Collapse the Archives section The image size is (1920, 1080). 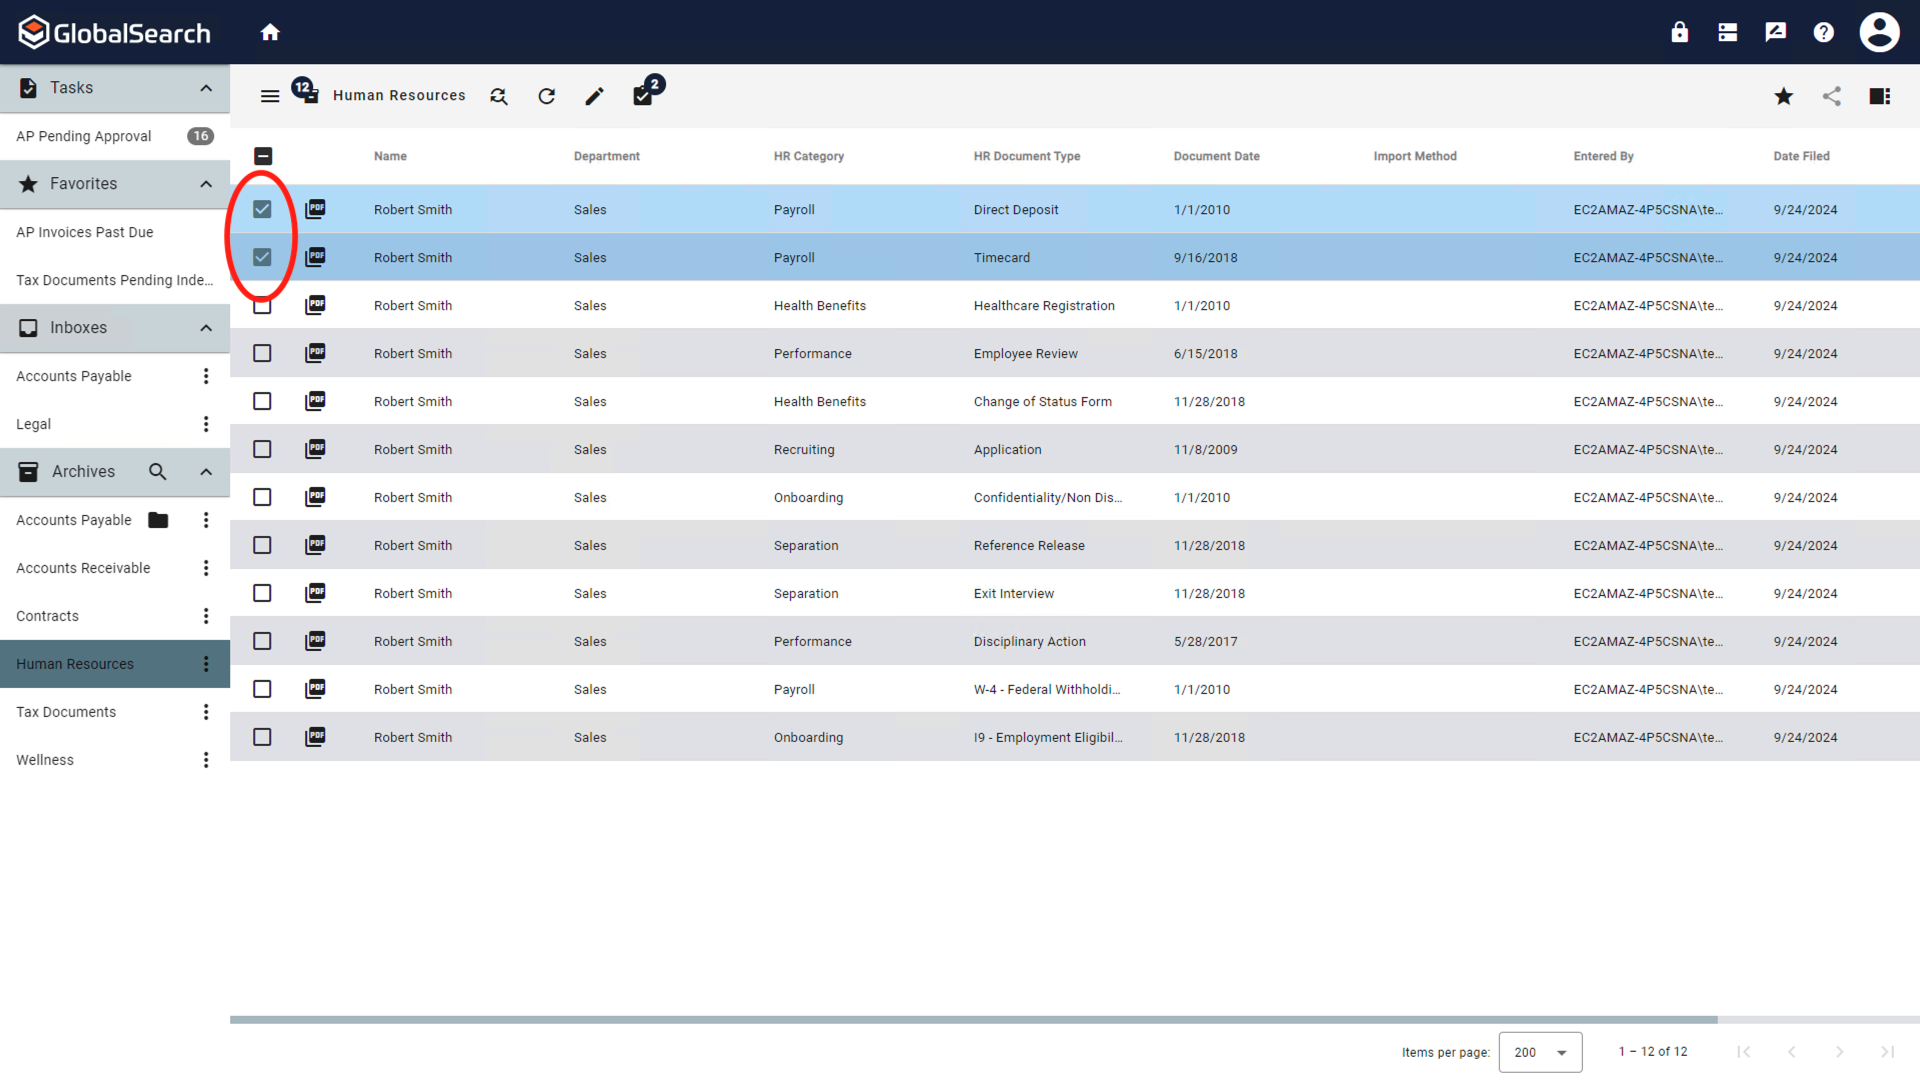(205, 471)
